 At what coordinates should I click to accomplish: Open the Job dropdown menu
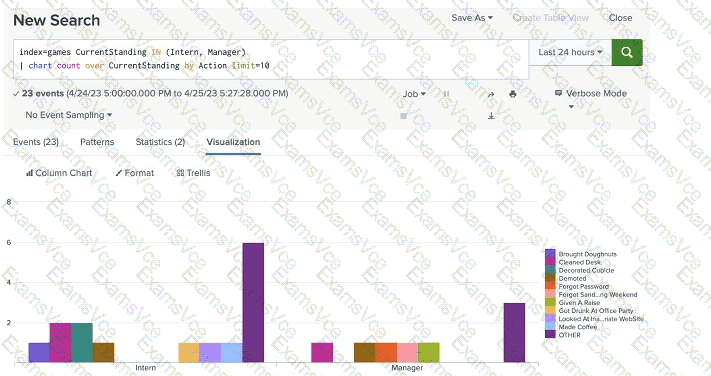click(414, 94)
